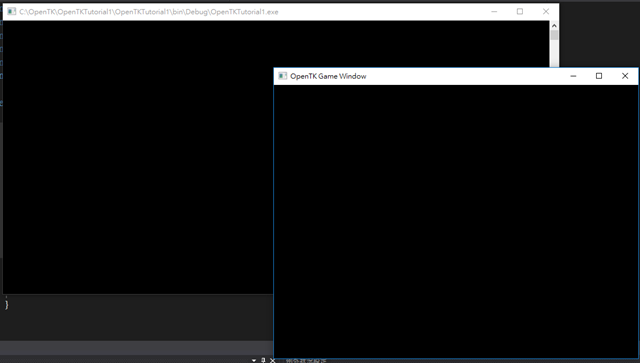Close the OpenTK Game Window
Image resolution: width=640 pixels, height=363 pixels.
pyautogui.click(x=625, y=76)
